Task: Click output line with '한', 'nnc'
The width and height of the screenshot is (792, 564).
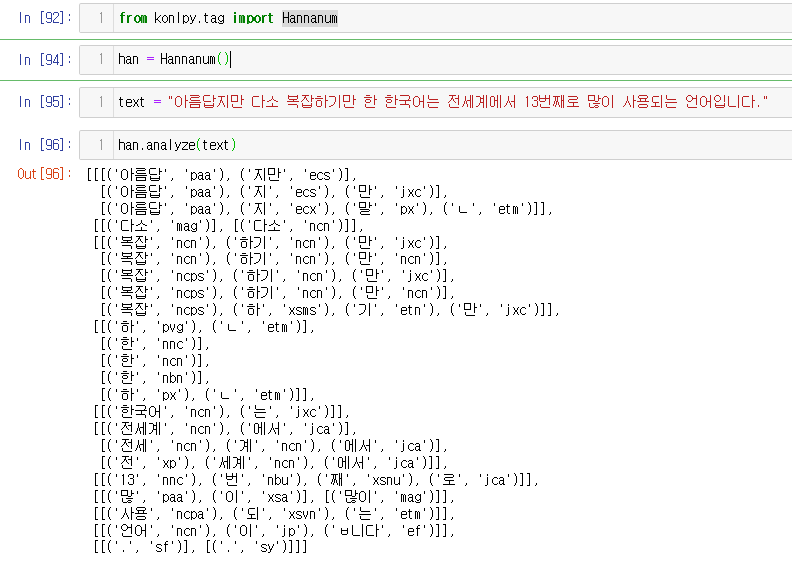Action: click(x=155, y=344)
